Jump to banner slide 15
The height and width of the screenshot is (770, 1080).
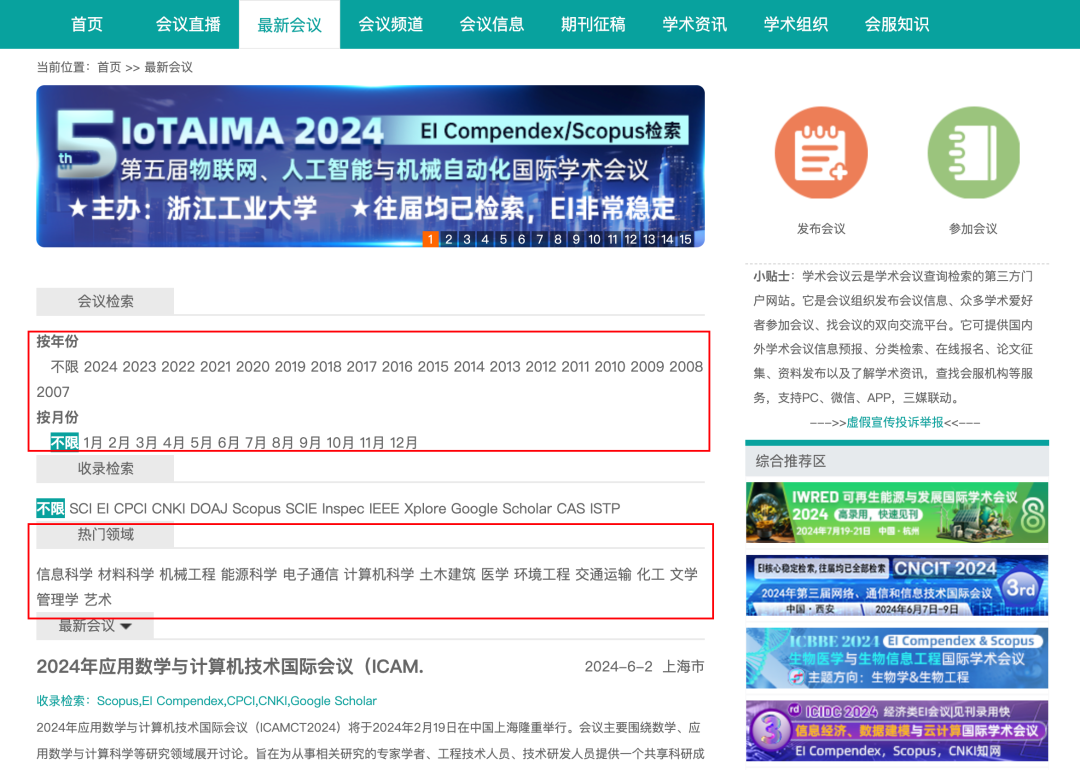685,239
